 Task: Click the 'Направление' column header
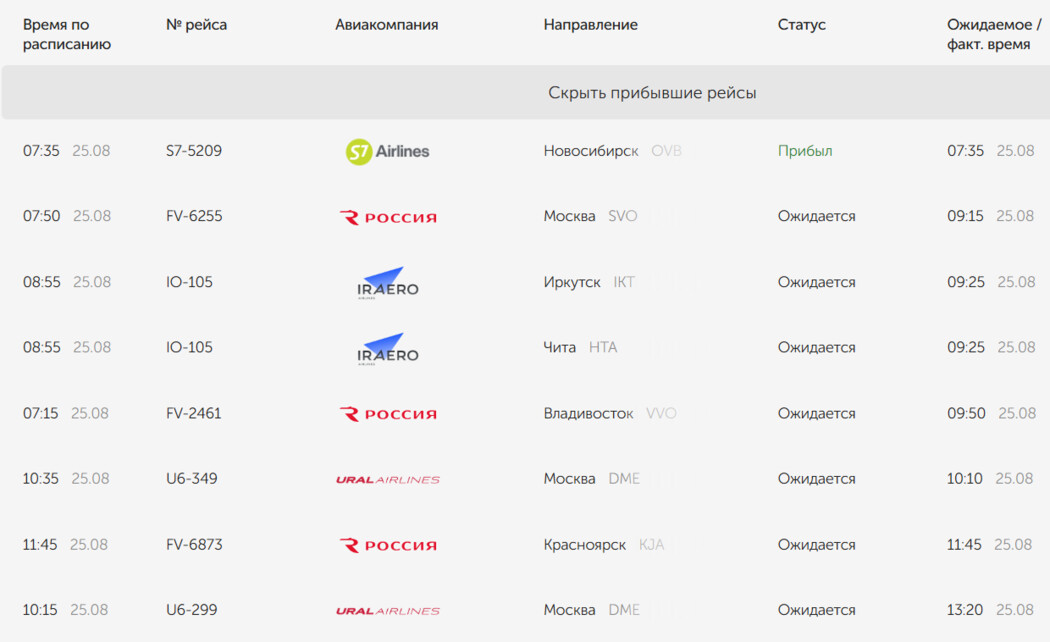tap(590, 25)
